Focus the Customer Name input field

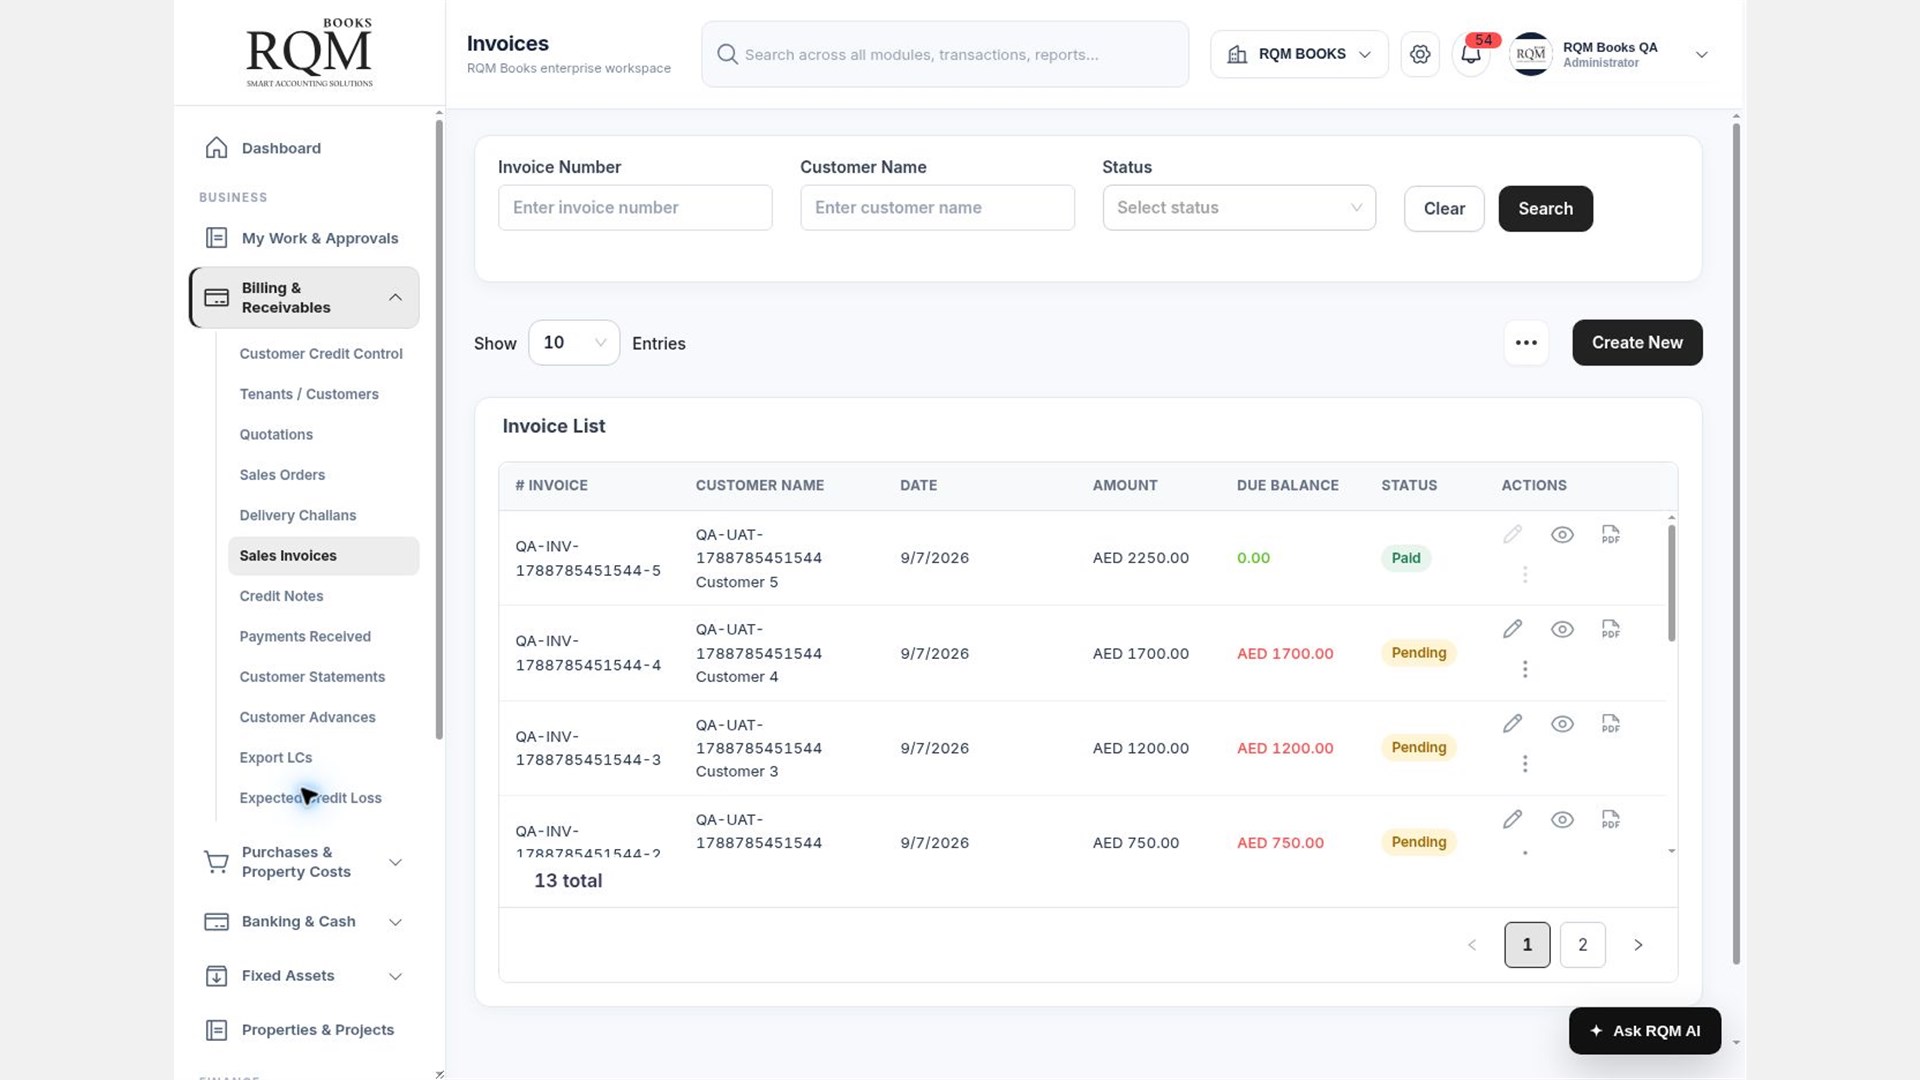(937, 208)
